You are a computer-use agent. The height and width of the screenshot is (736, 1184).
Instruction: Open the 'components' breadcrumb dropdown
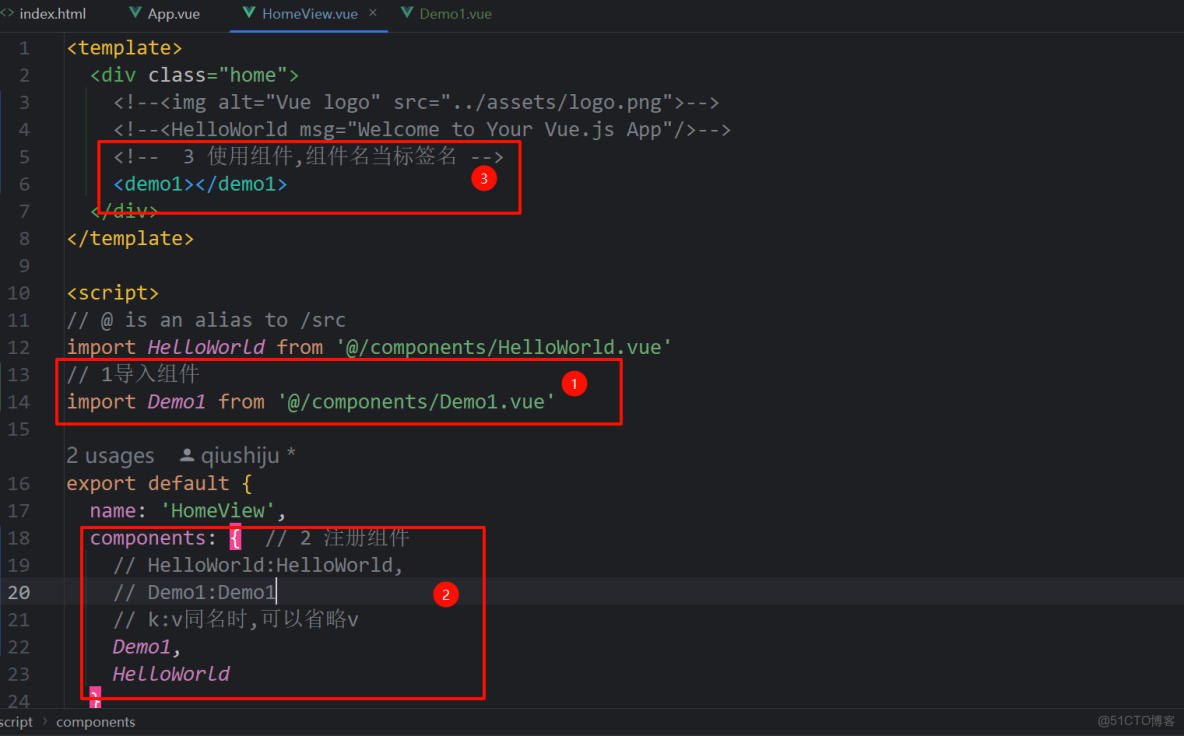click(95, 721)
